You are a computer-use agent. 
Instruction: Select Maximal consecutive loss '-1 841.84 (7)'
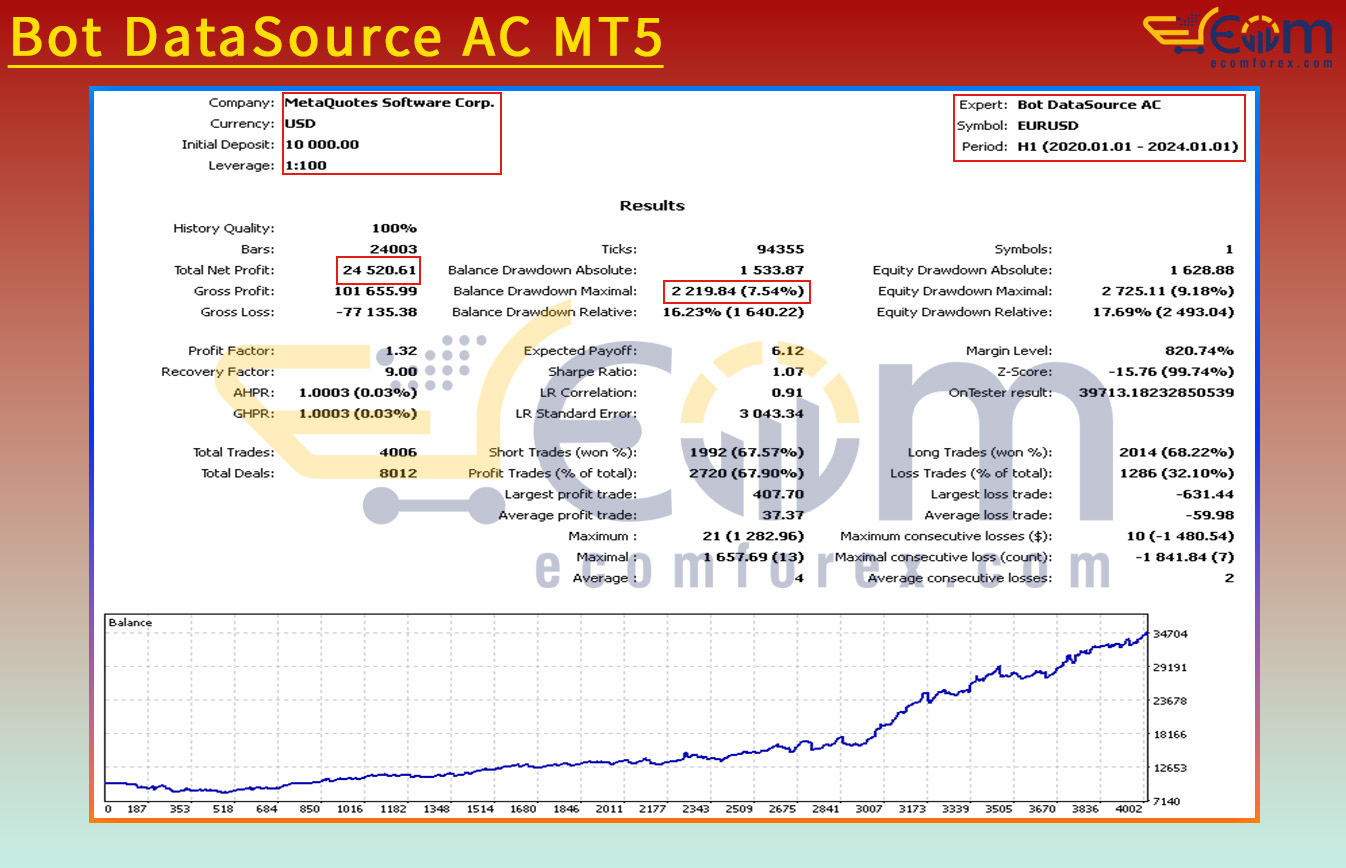1184,558
